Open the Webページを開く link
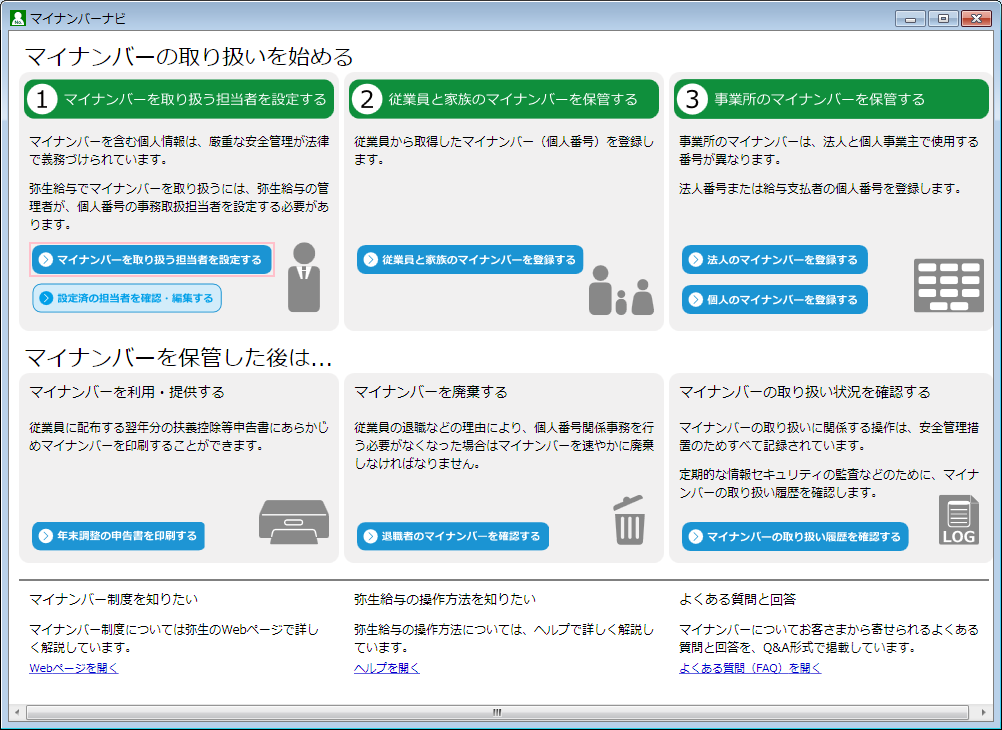The image size is (1002, 730). 74,668
